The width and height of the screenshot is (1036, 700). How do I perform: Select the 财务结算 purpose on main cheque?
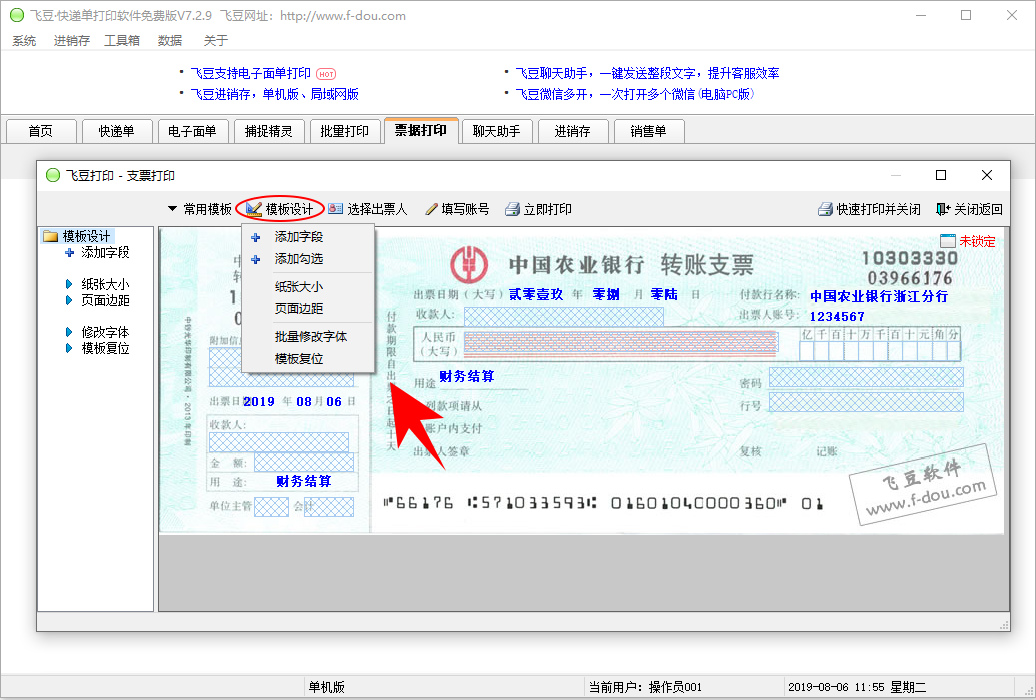466,376
